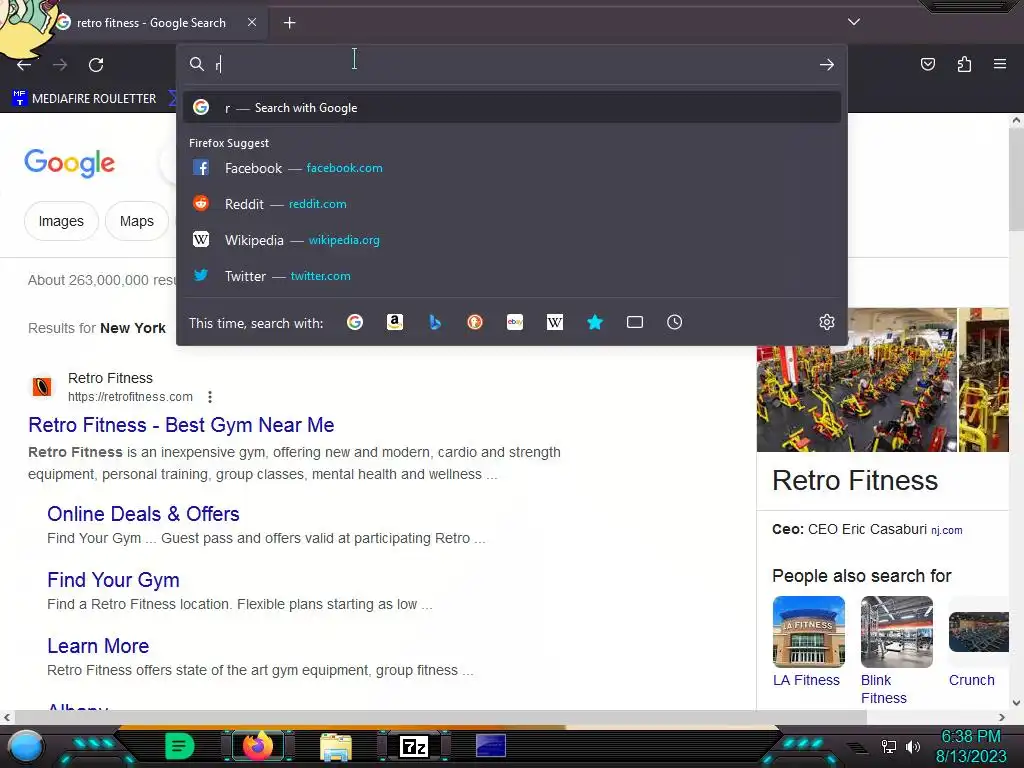The height and width of the screenshot is (768, 1024).
Task: Filter results by Images
Action: (61, 221)
